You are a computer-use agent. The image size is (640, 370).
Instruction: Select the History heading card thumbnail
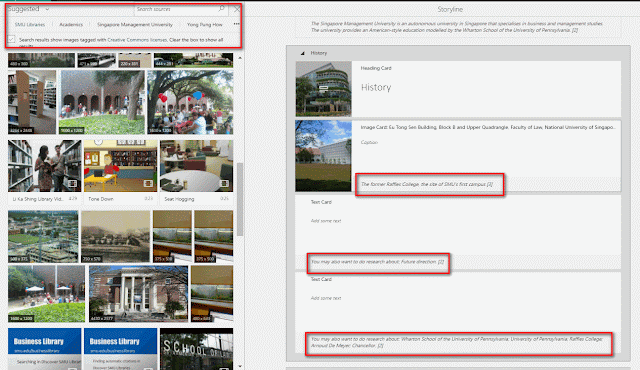[x=323, y=89]
